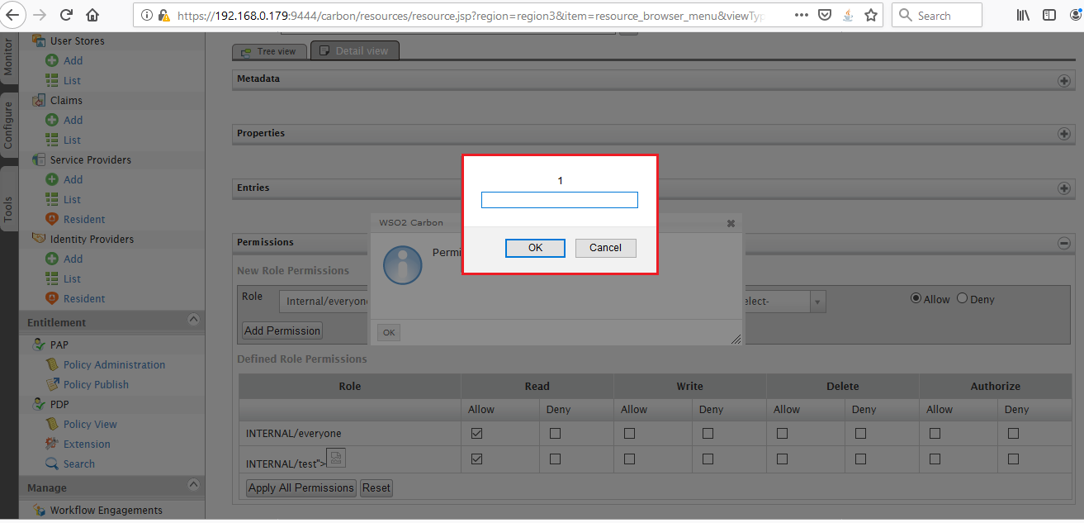This screenshot has width=1084, height=523.
Task: Toggle Write Allow for INTERNAL/everyone
Action: click(x=629, y=434)
